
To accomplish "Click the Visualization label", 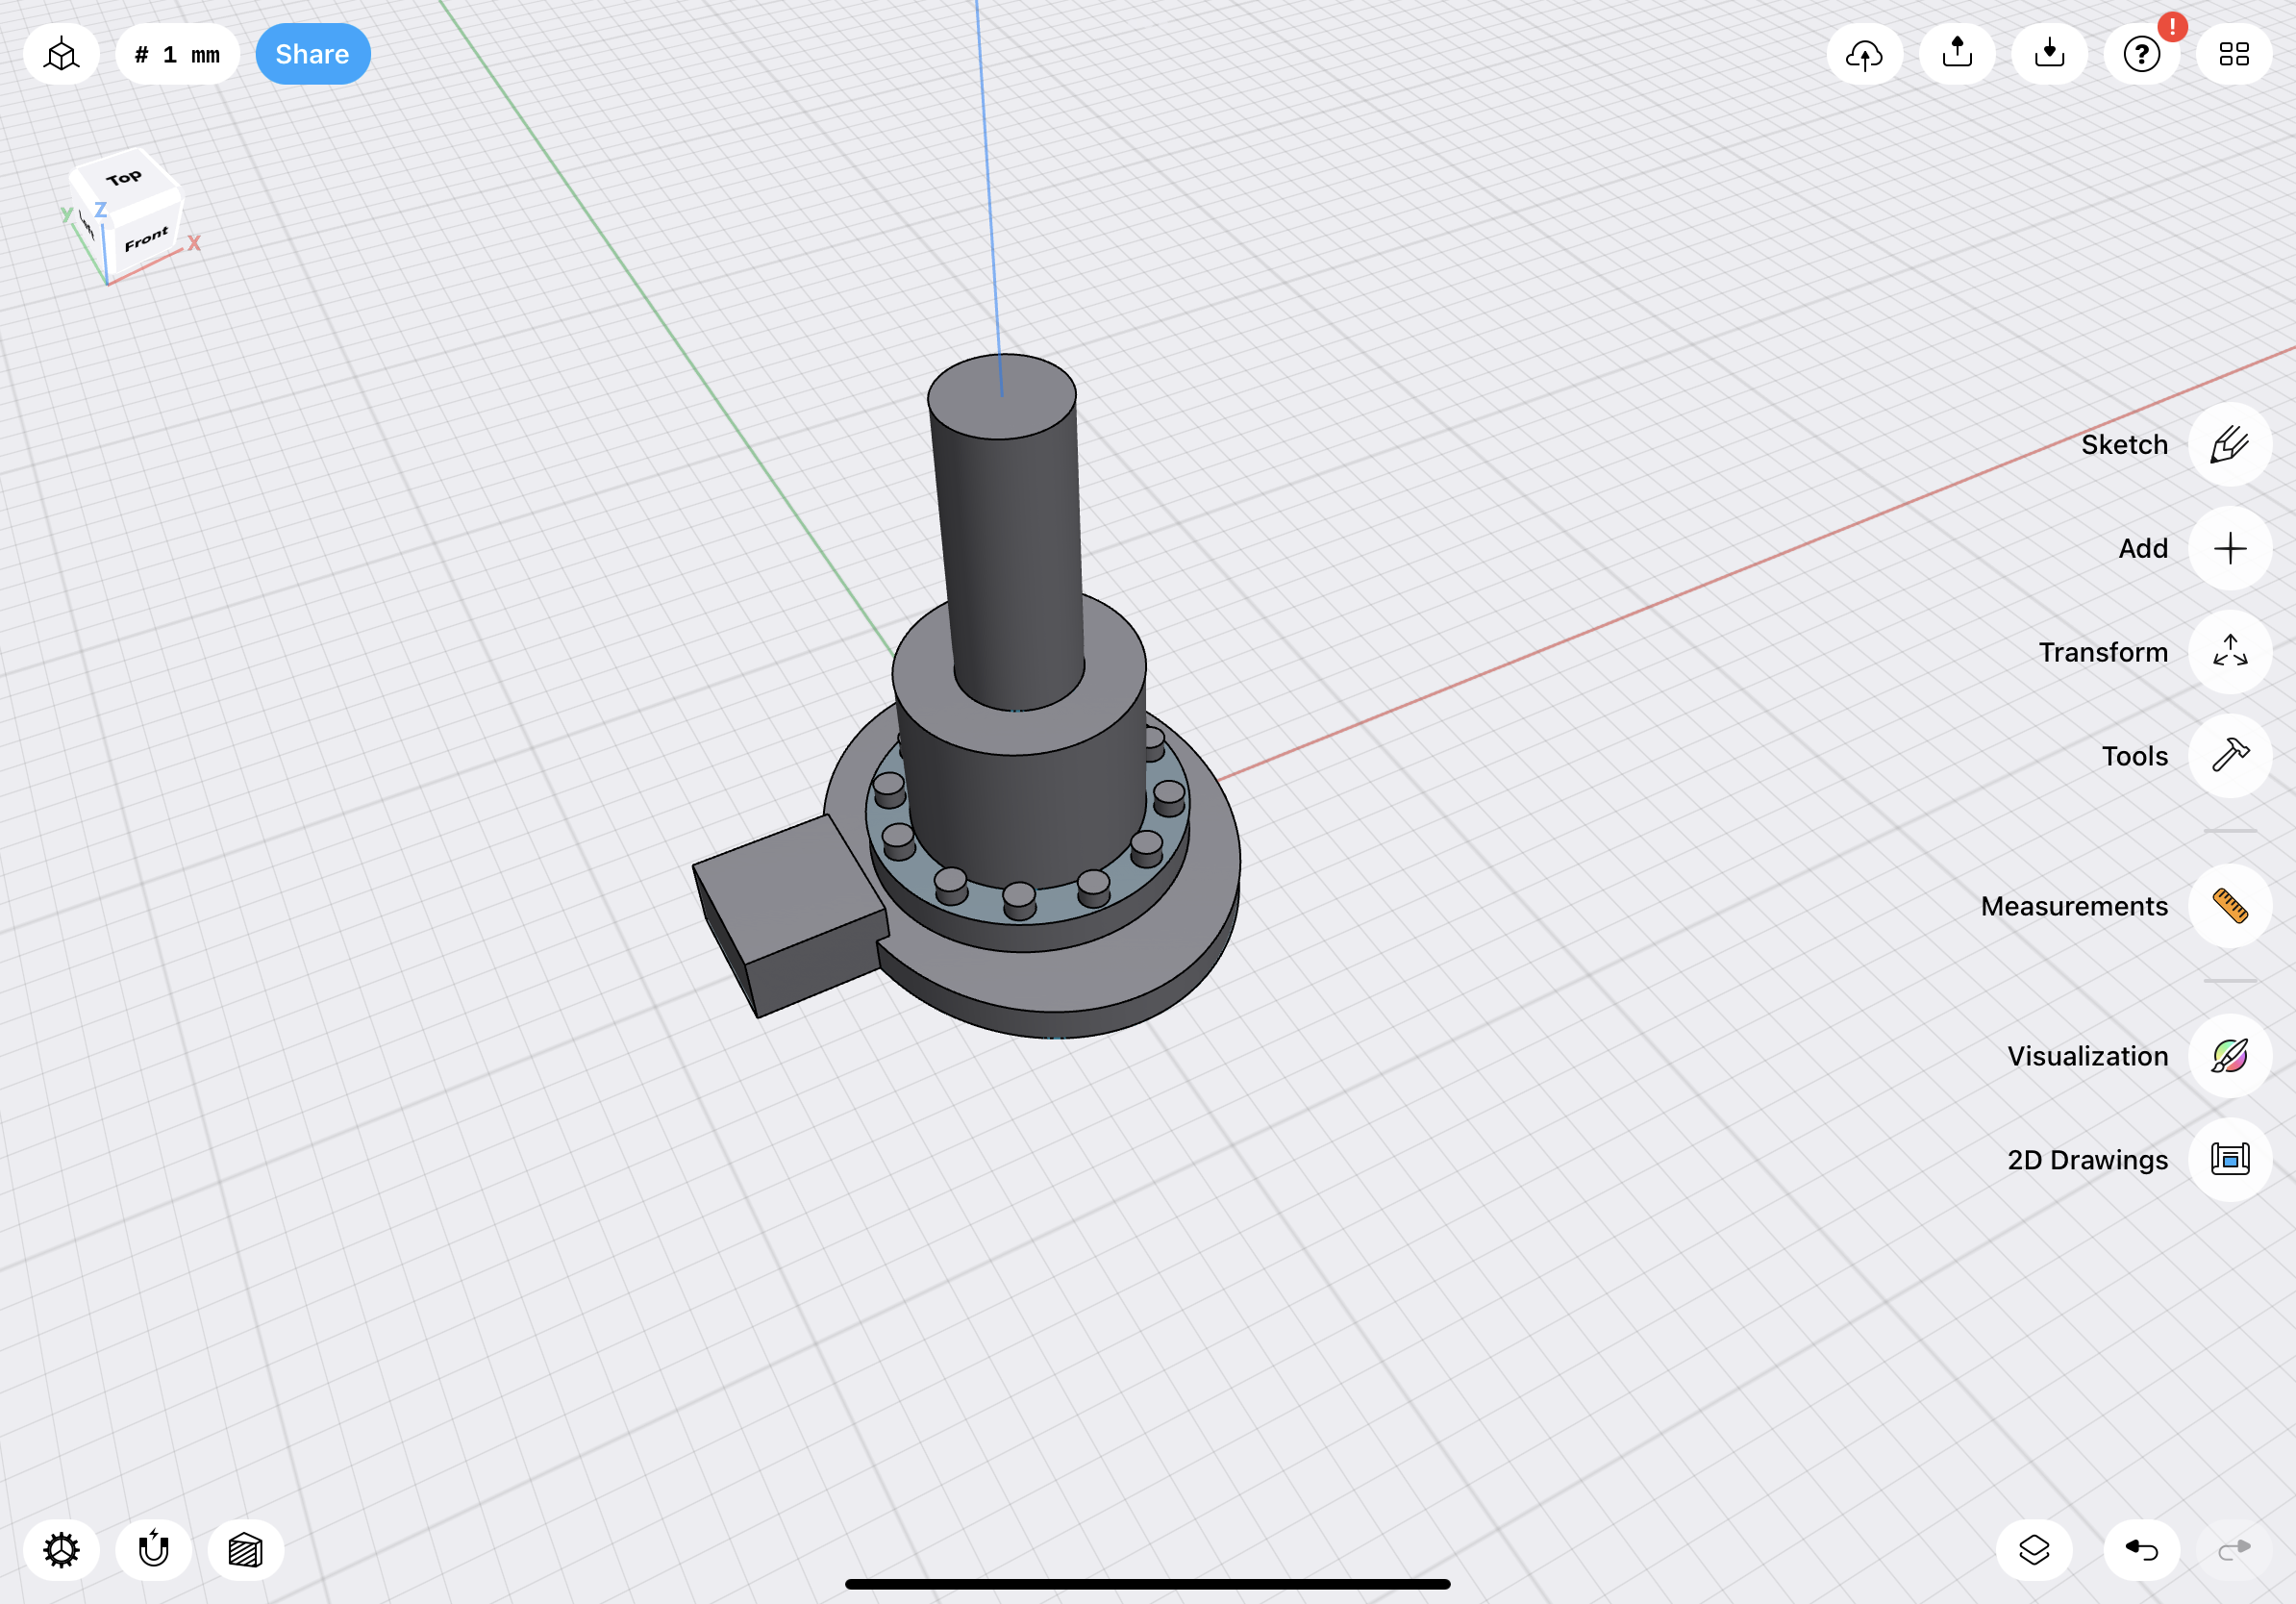I will coord(2087,1056).
